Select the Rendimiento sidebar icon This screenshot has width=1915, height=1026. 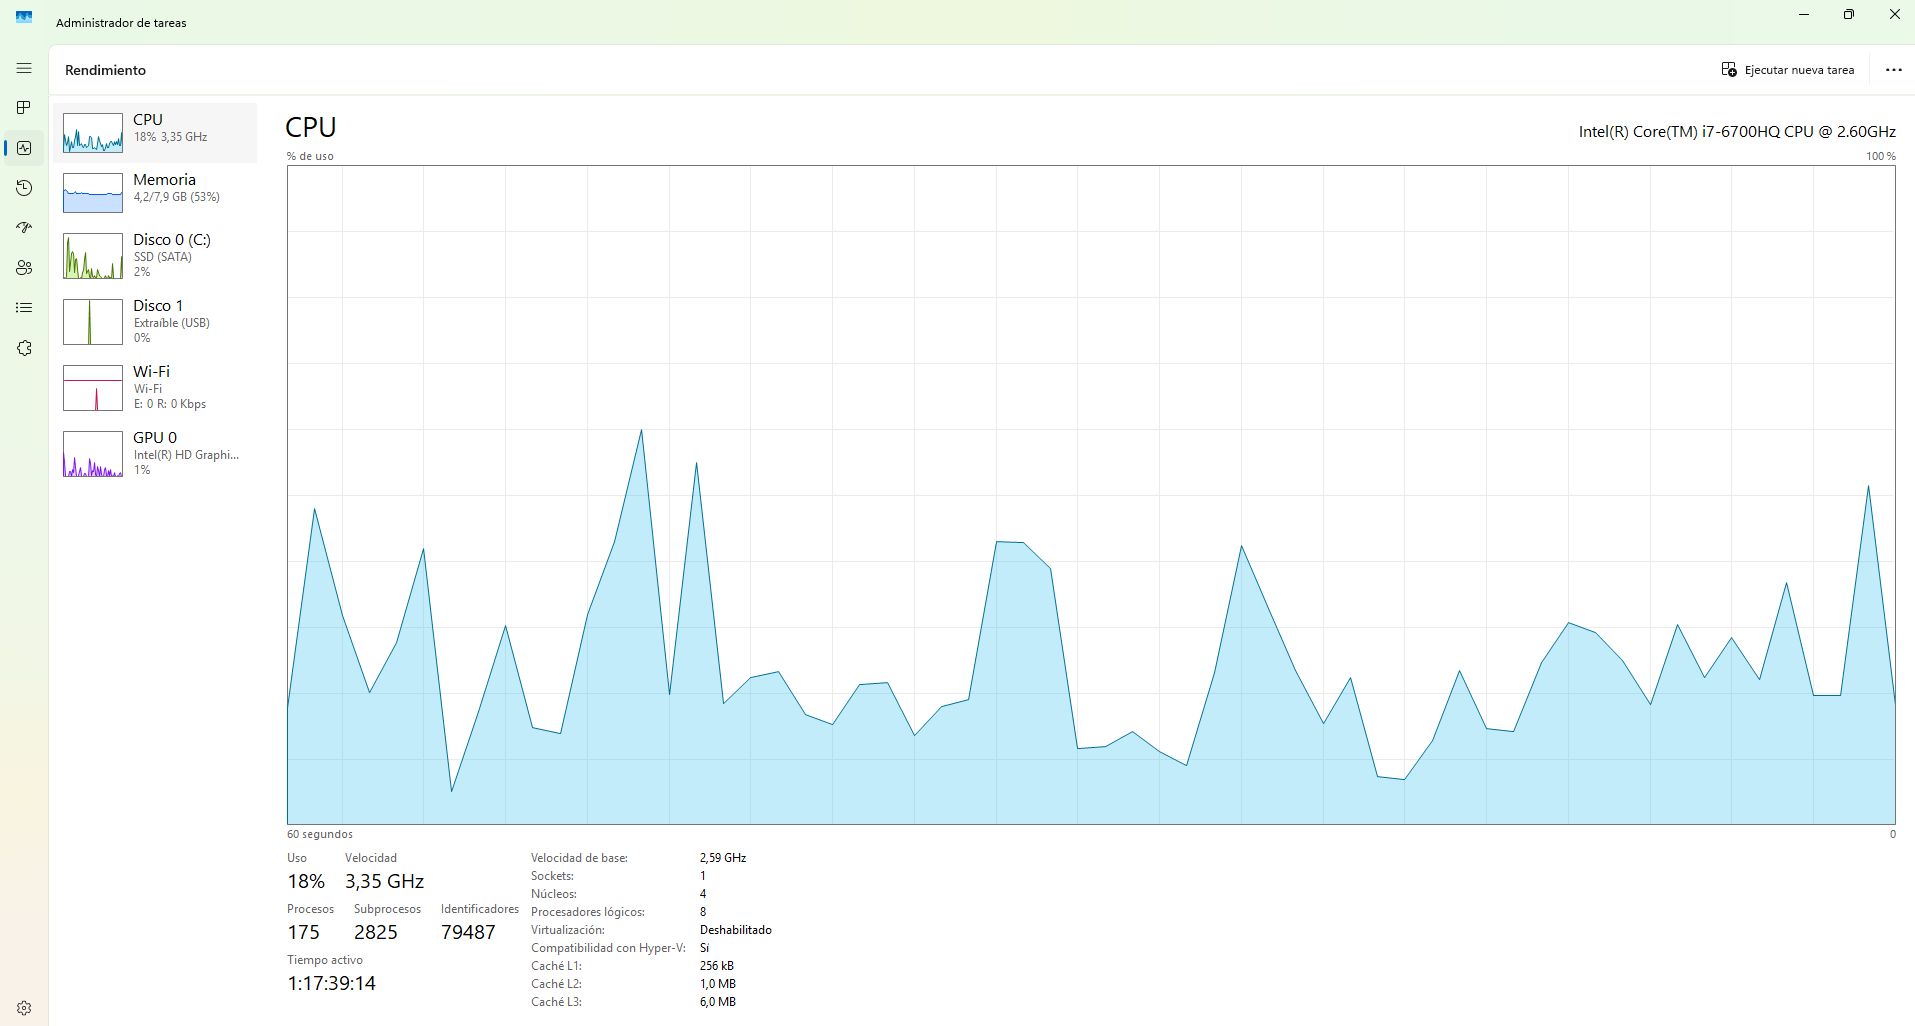pyautogui.click(x=24, y=148)
